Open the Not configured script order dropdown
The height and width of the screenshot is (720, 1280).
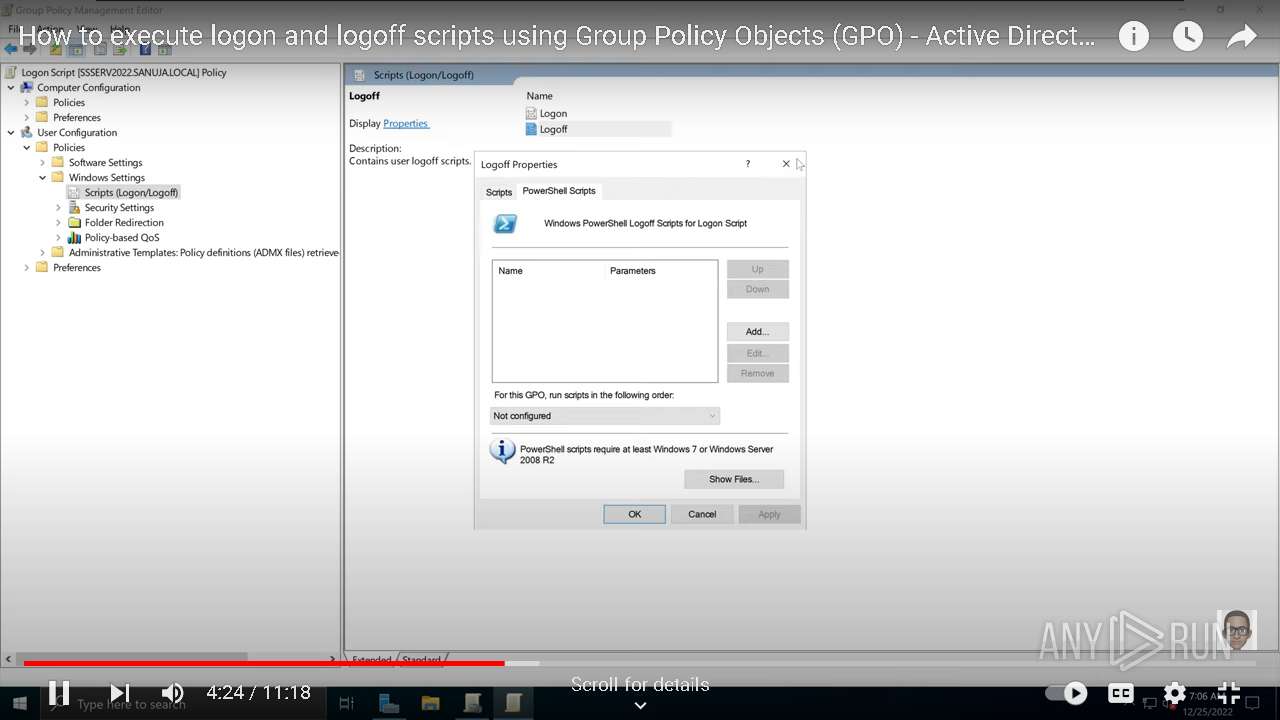(605, 416)
